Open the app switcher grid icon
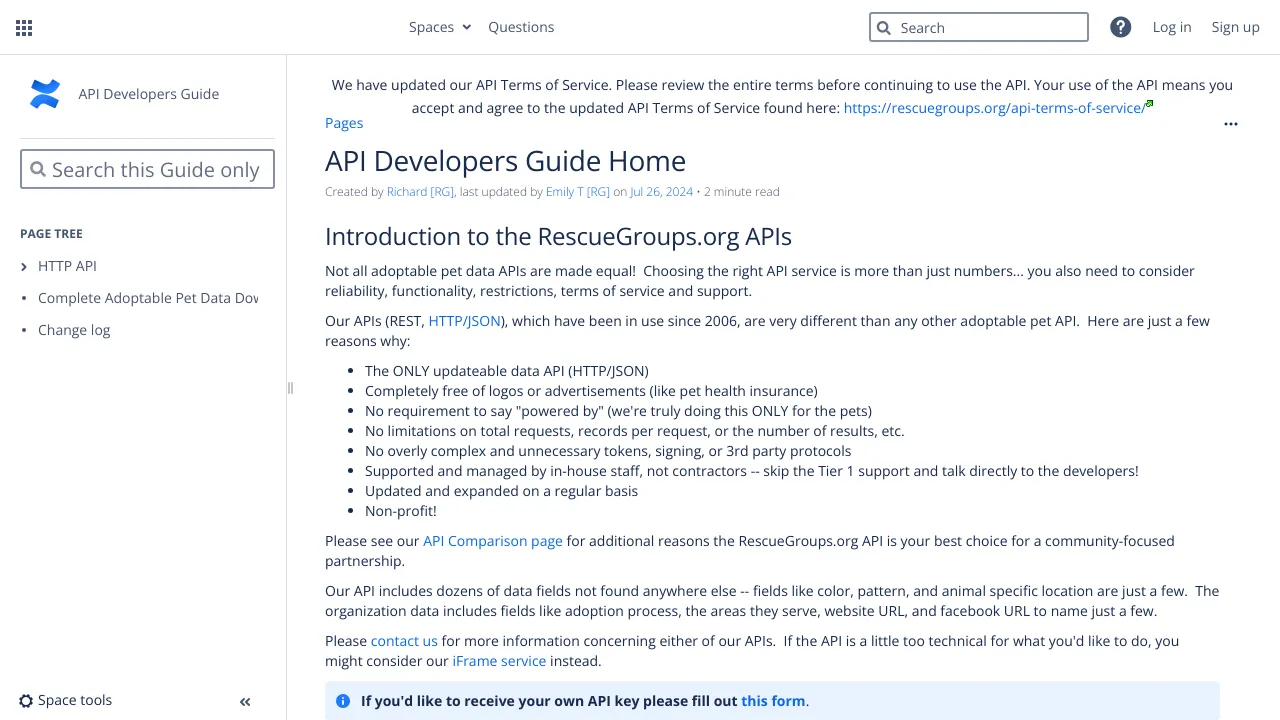Image resolution: width=1280 pixels, height=720 pixels. point(24,28)
